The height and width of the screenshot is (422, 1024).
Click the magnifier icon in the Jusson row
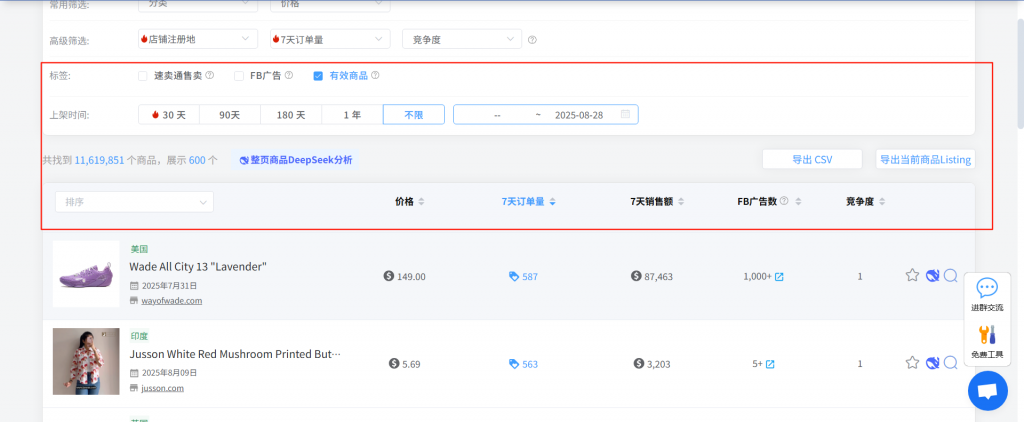950,363
